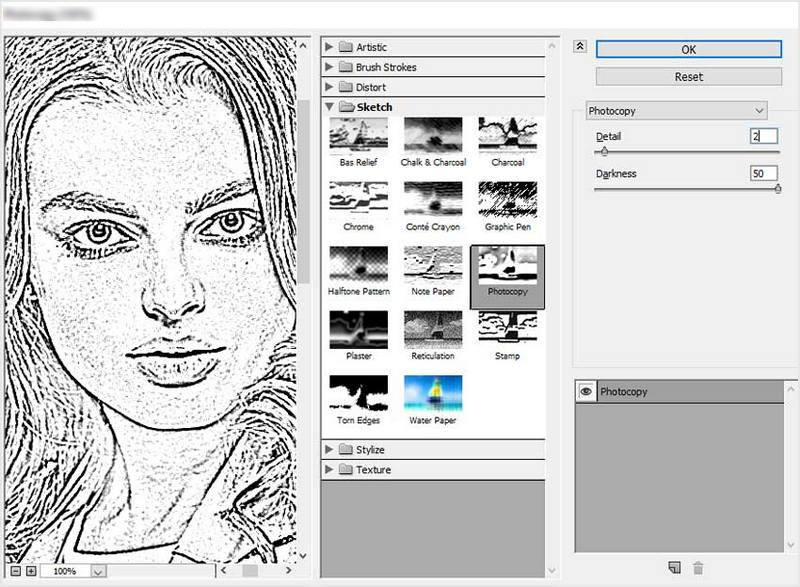The width and height of the screenshot is (800, 587).
Task: Click the 100% zoom level field
Action: [65, 571]
